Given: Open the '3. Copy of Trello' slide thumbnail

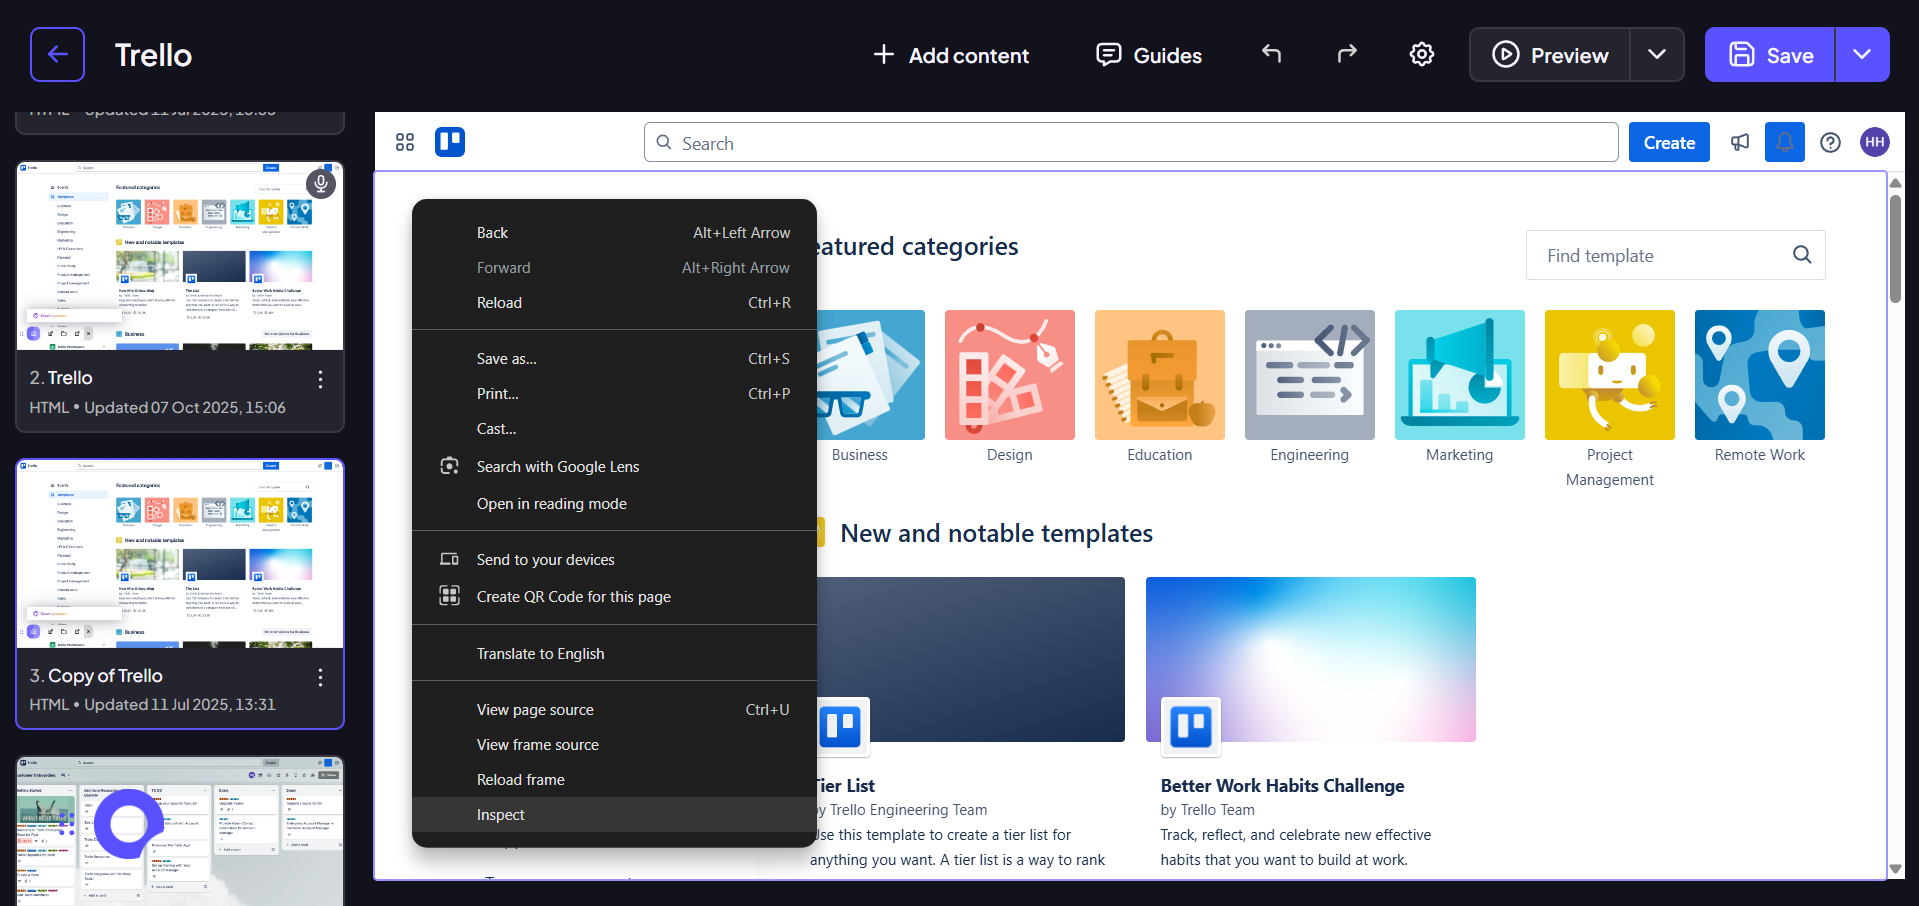Looking at the screenshot, I should (x=180, y=554).
